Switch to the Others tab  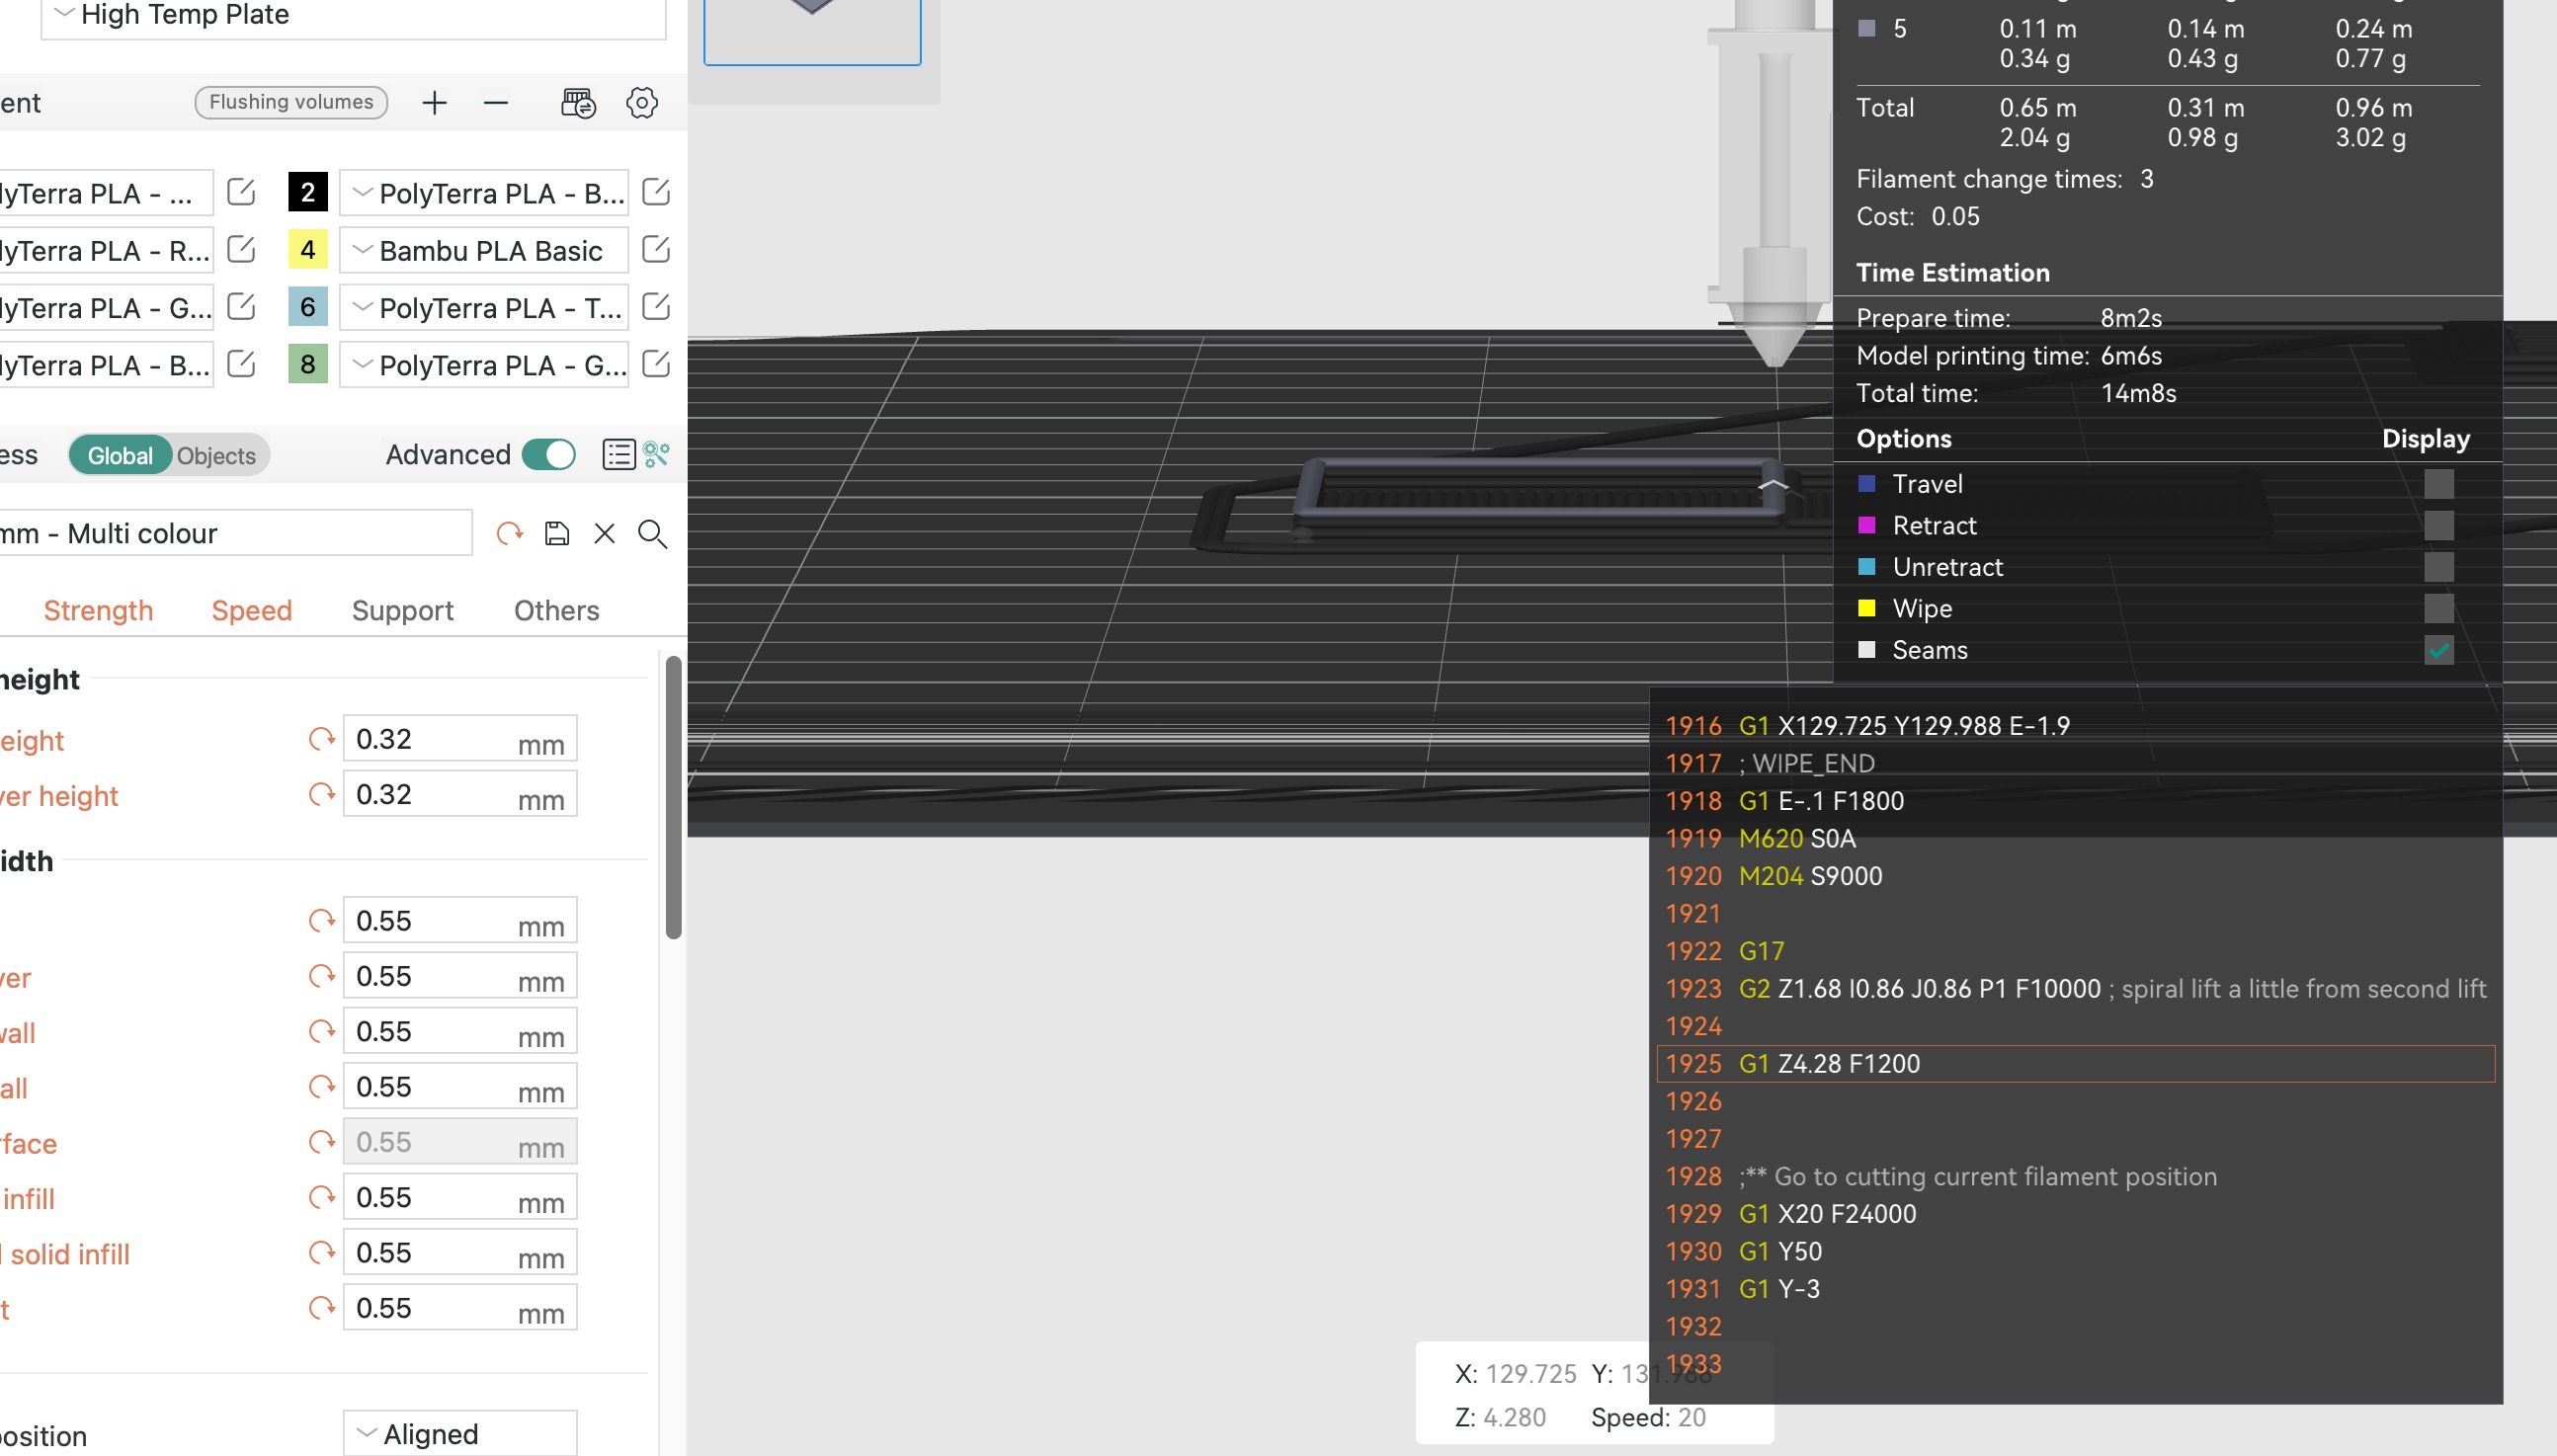[556, 610]
